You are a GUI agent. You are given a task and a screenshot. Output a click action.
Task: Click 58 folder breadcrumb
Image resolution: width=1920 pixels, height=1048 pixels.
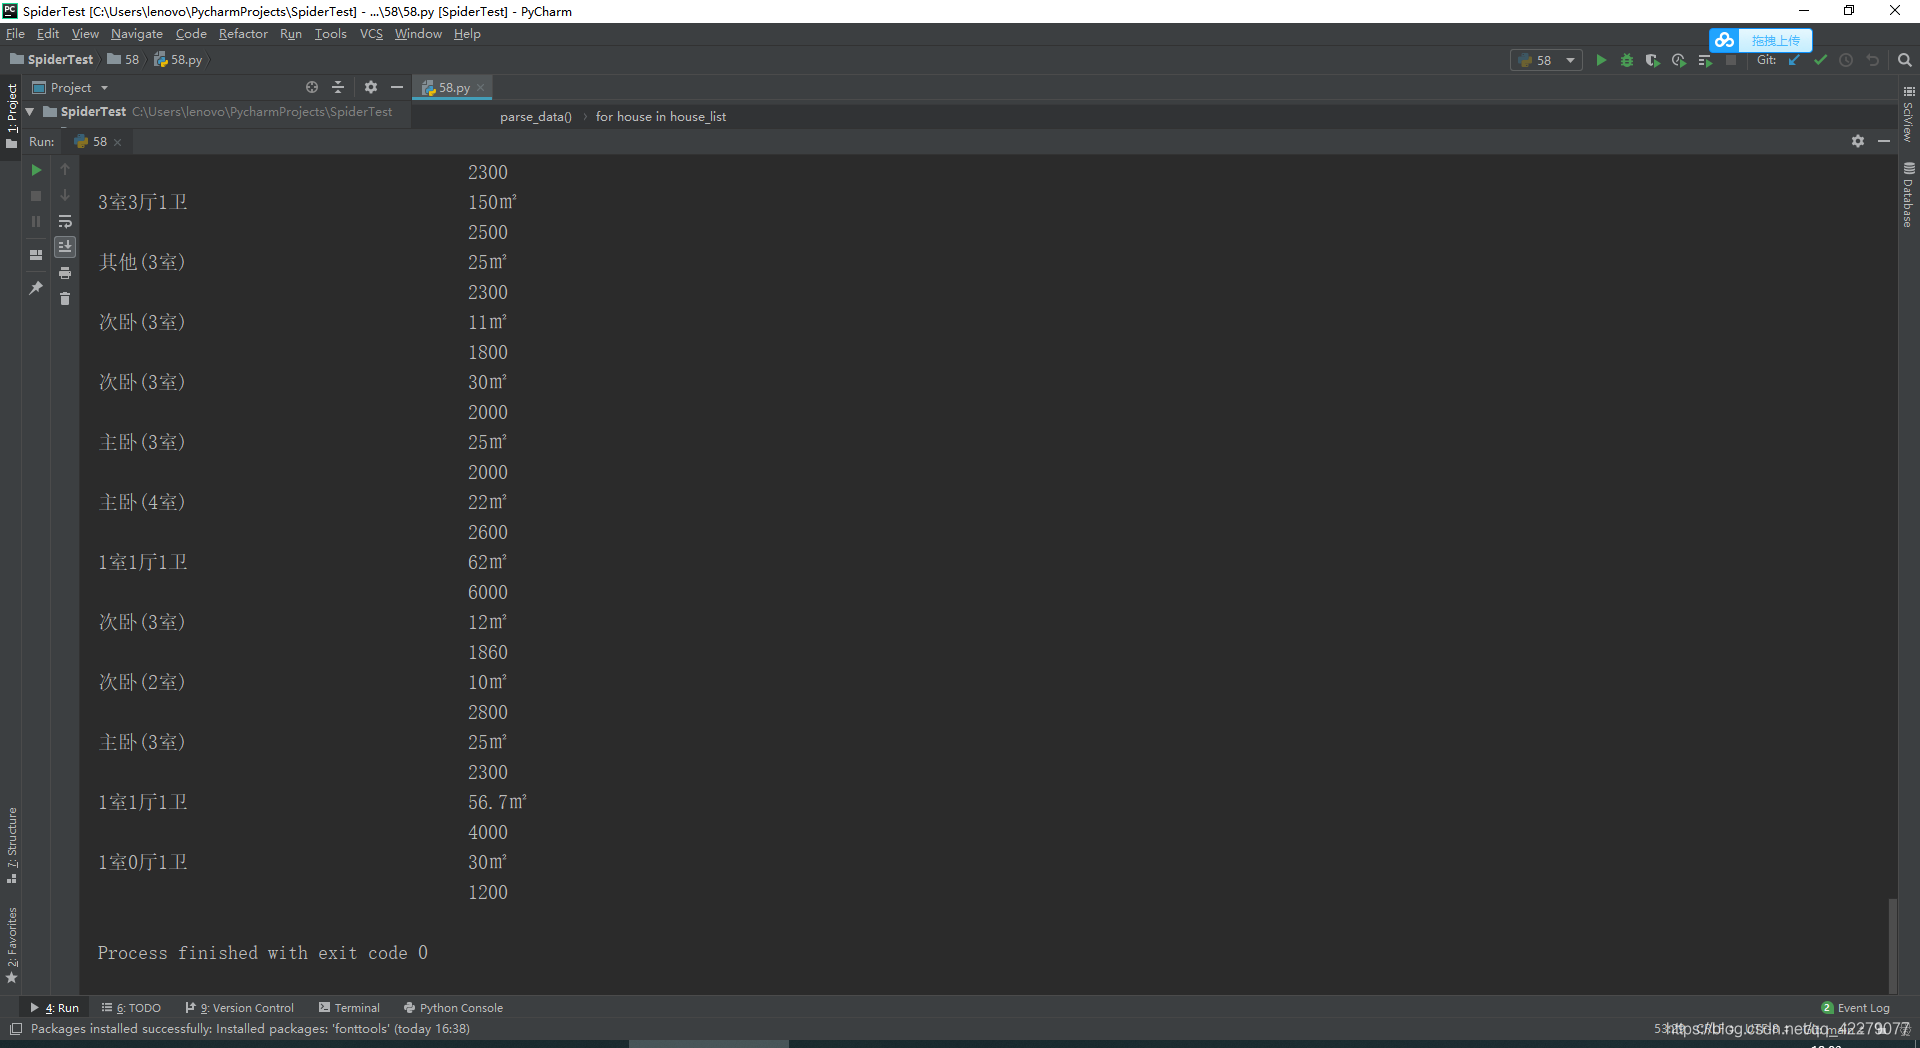(x=124, y=60)
